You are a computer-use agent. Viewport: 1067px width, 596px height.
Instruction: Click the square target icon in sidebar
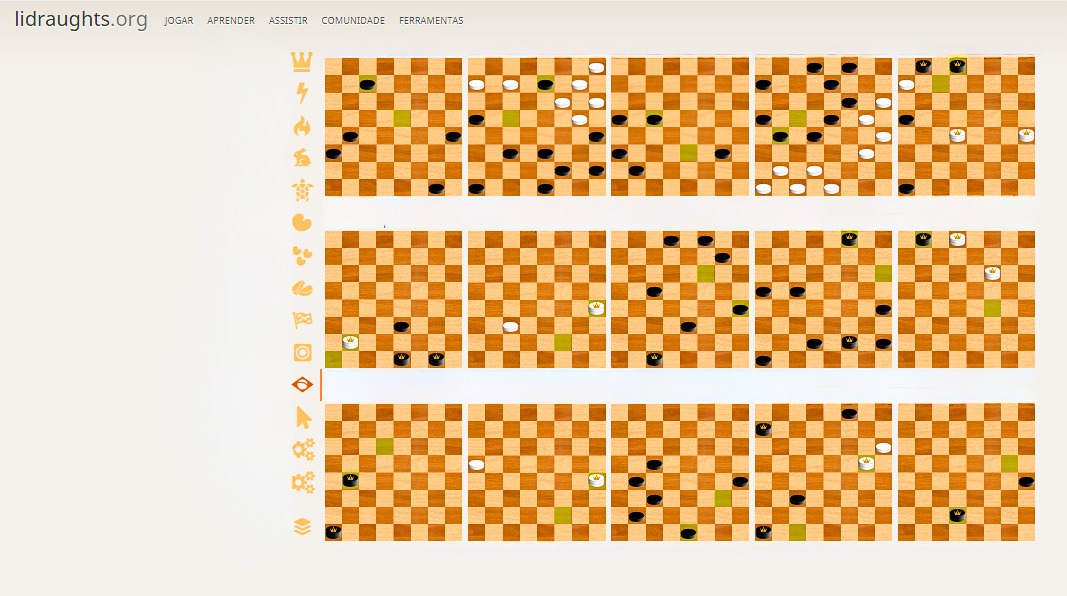[302, 353]
